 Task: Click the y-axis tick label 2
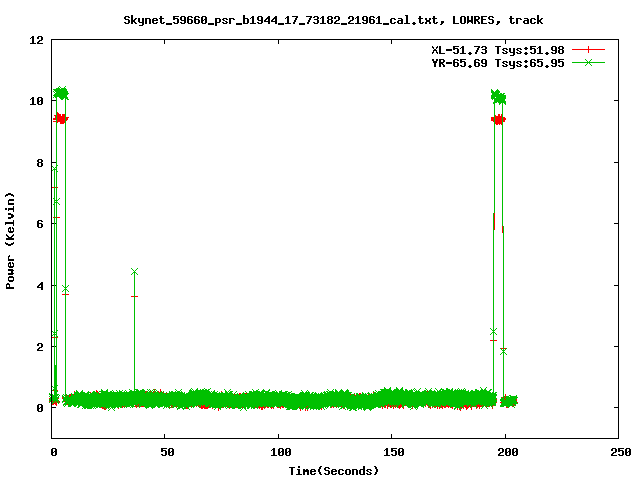[40, 347]
